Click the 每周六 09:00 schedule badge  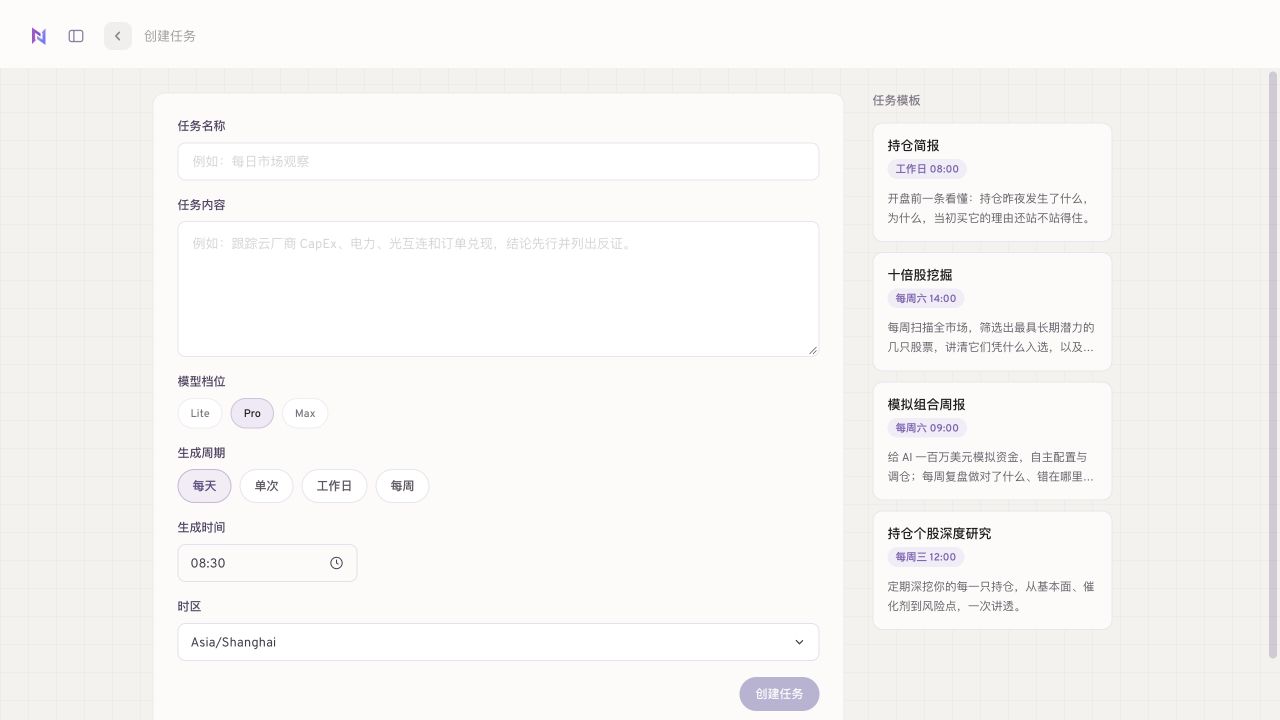[x=927, y=428]
